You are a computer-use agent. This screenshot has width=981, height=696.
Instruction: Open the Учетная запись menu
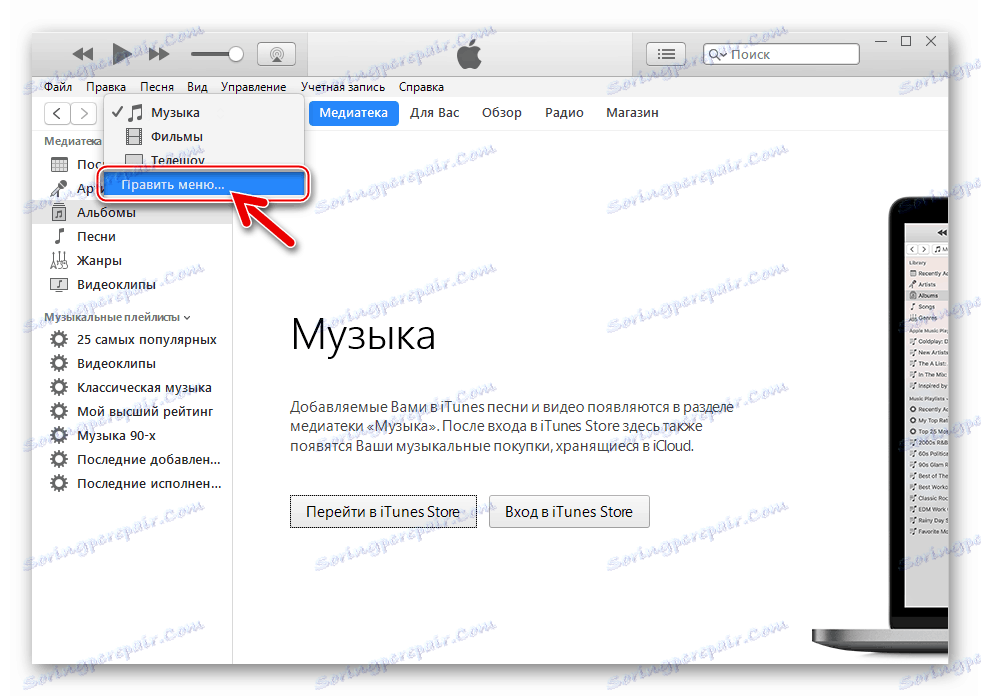[342, 87]
